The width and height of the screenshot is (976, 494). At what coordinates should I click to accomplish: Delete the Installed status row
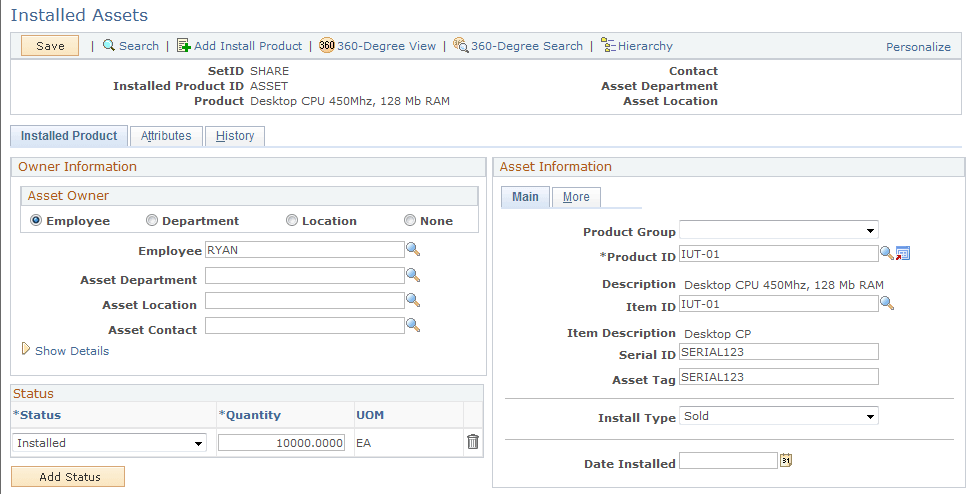(x=473, y=442)
